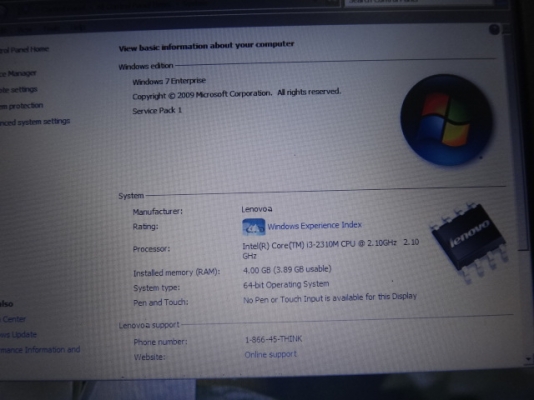
Task: Go to Control Panel Home
Action: (x=24, y=50)
